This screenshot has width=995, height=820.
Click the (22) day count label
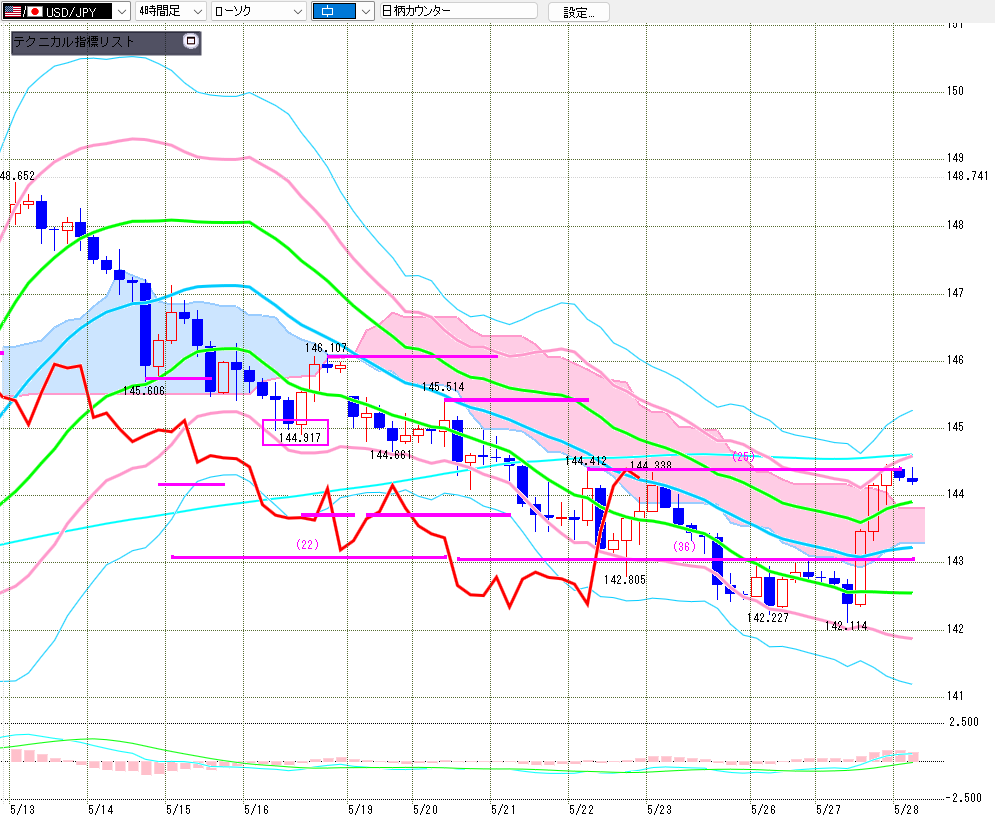307,545
